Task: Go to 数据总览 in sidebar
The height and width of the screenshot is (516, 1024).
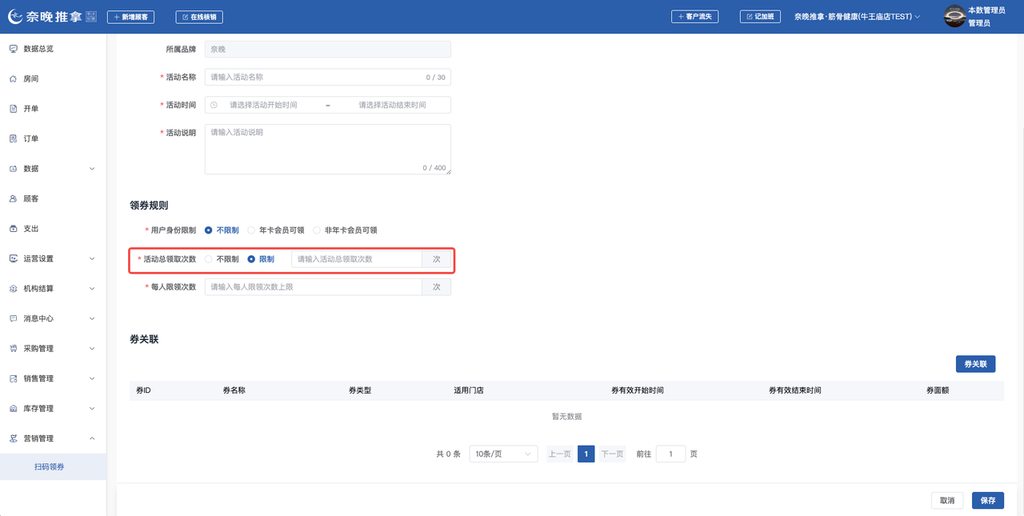Action: pos(53,49)
